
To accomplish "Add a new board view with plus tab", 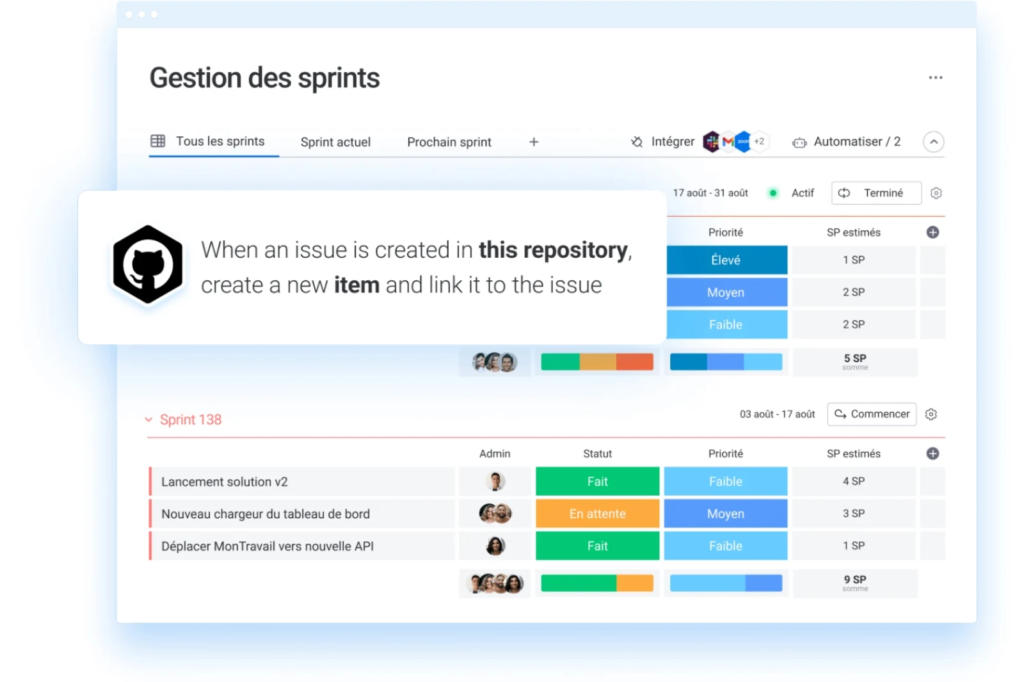I will click(x=533, y=142).
